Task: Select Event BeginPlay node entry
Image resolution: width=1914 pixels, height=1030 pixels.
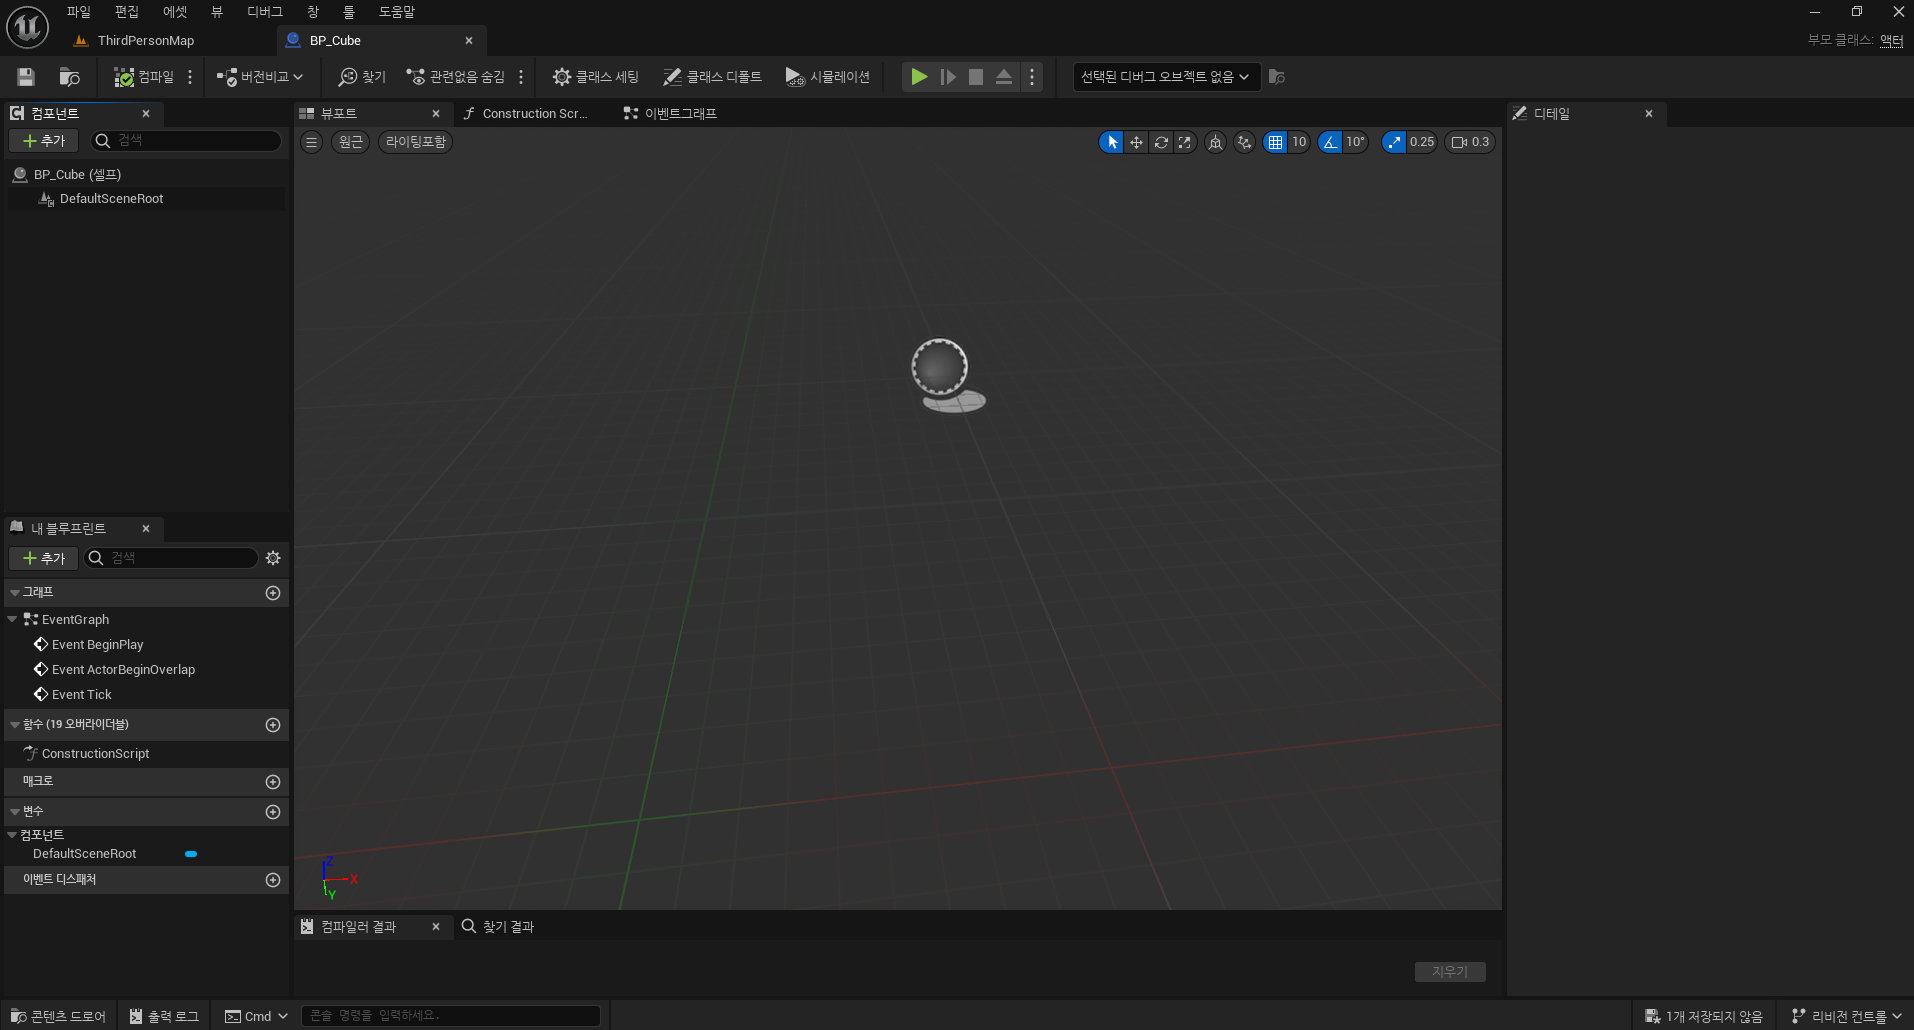Action: [97, 645]
